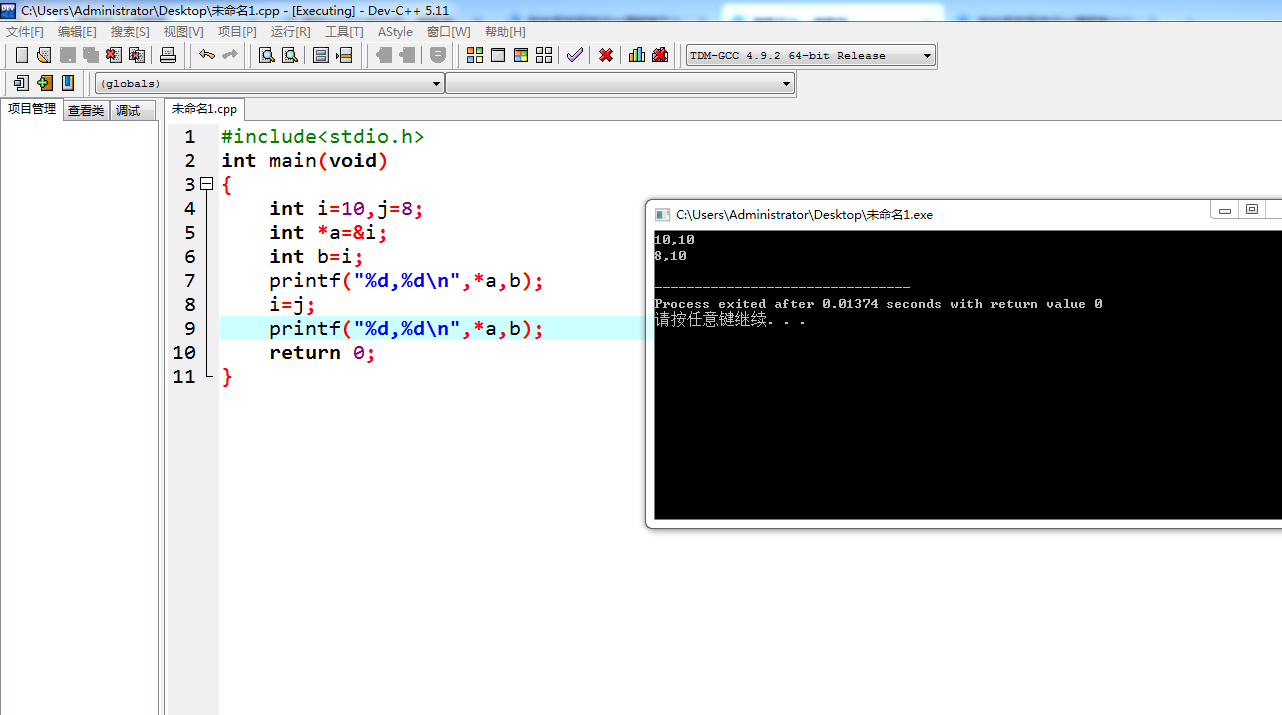The width and height of the screenshot is (1282, 715).
Task: Open the 帮助[H] menu
Action: [505, 32]
